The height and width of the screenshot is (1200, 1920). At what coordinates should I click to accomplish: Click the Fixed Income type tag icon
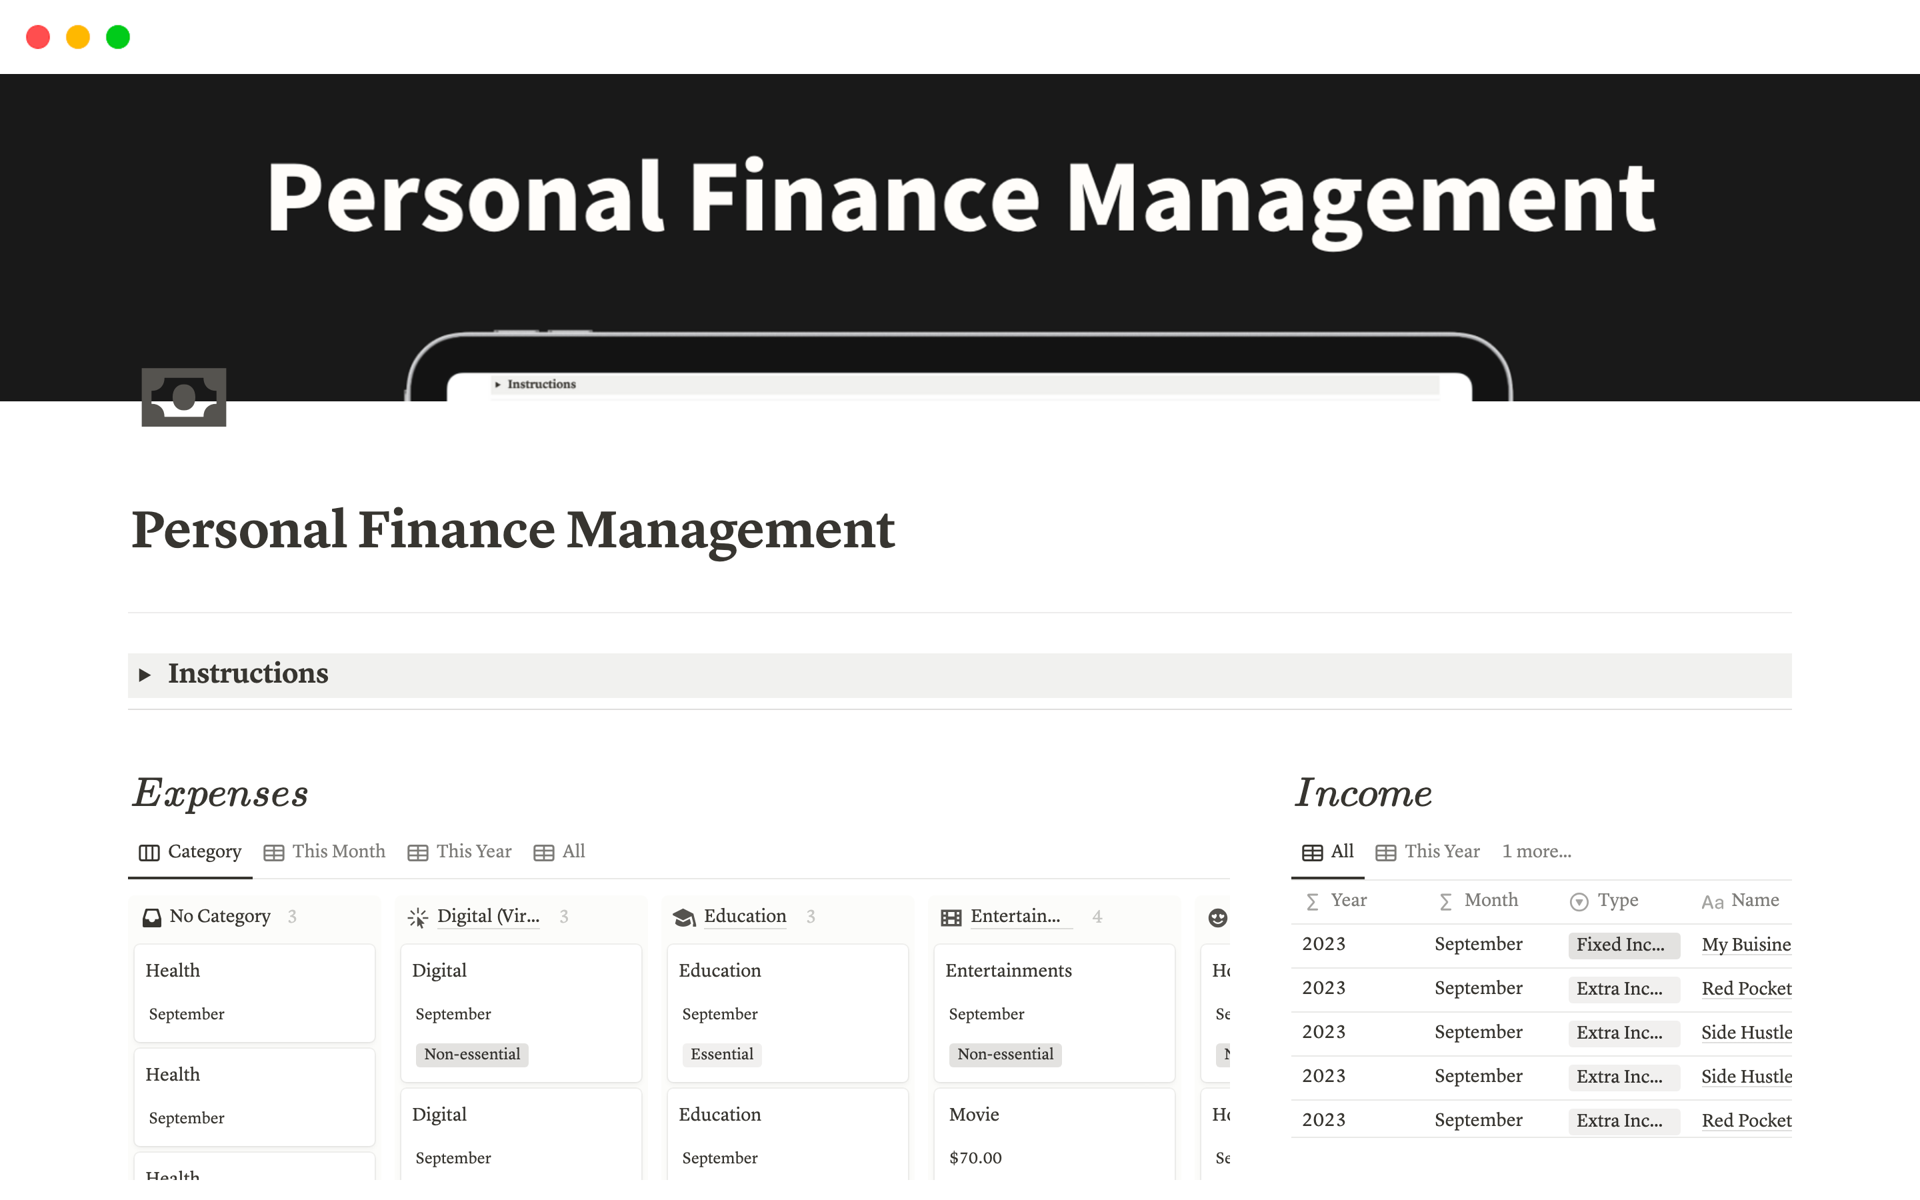coord(1620,944)
